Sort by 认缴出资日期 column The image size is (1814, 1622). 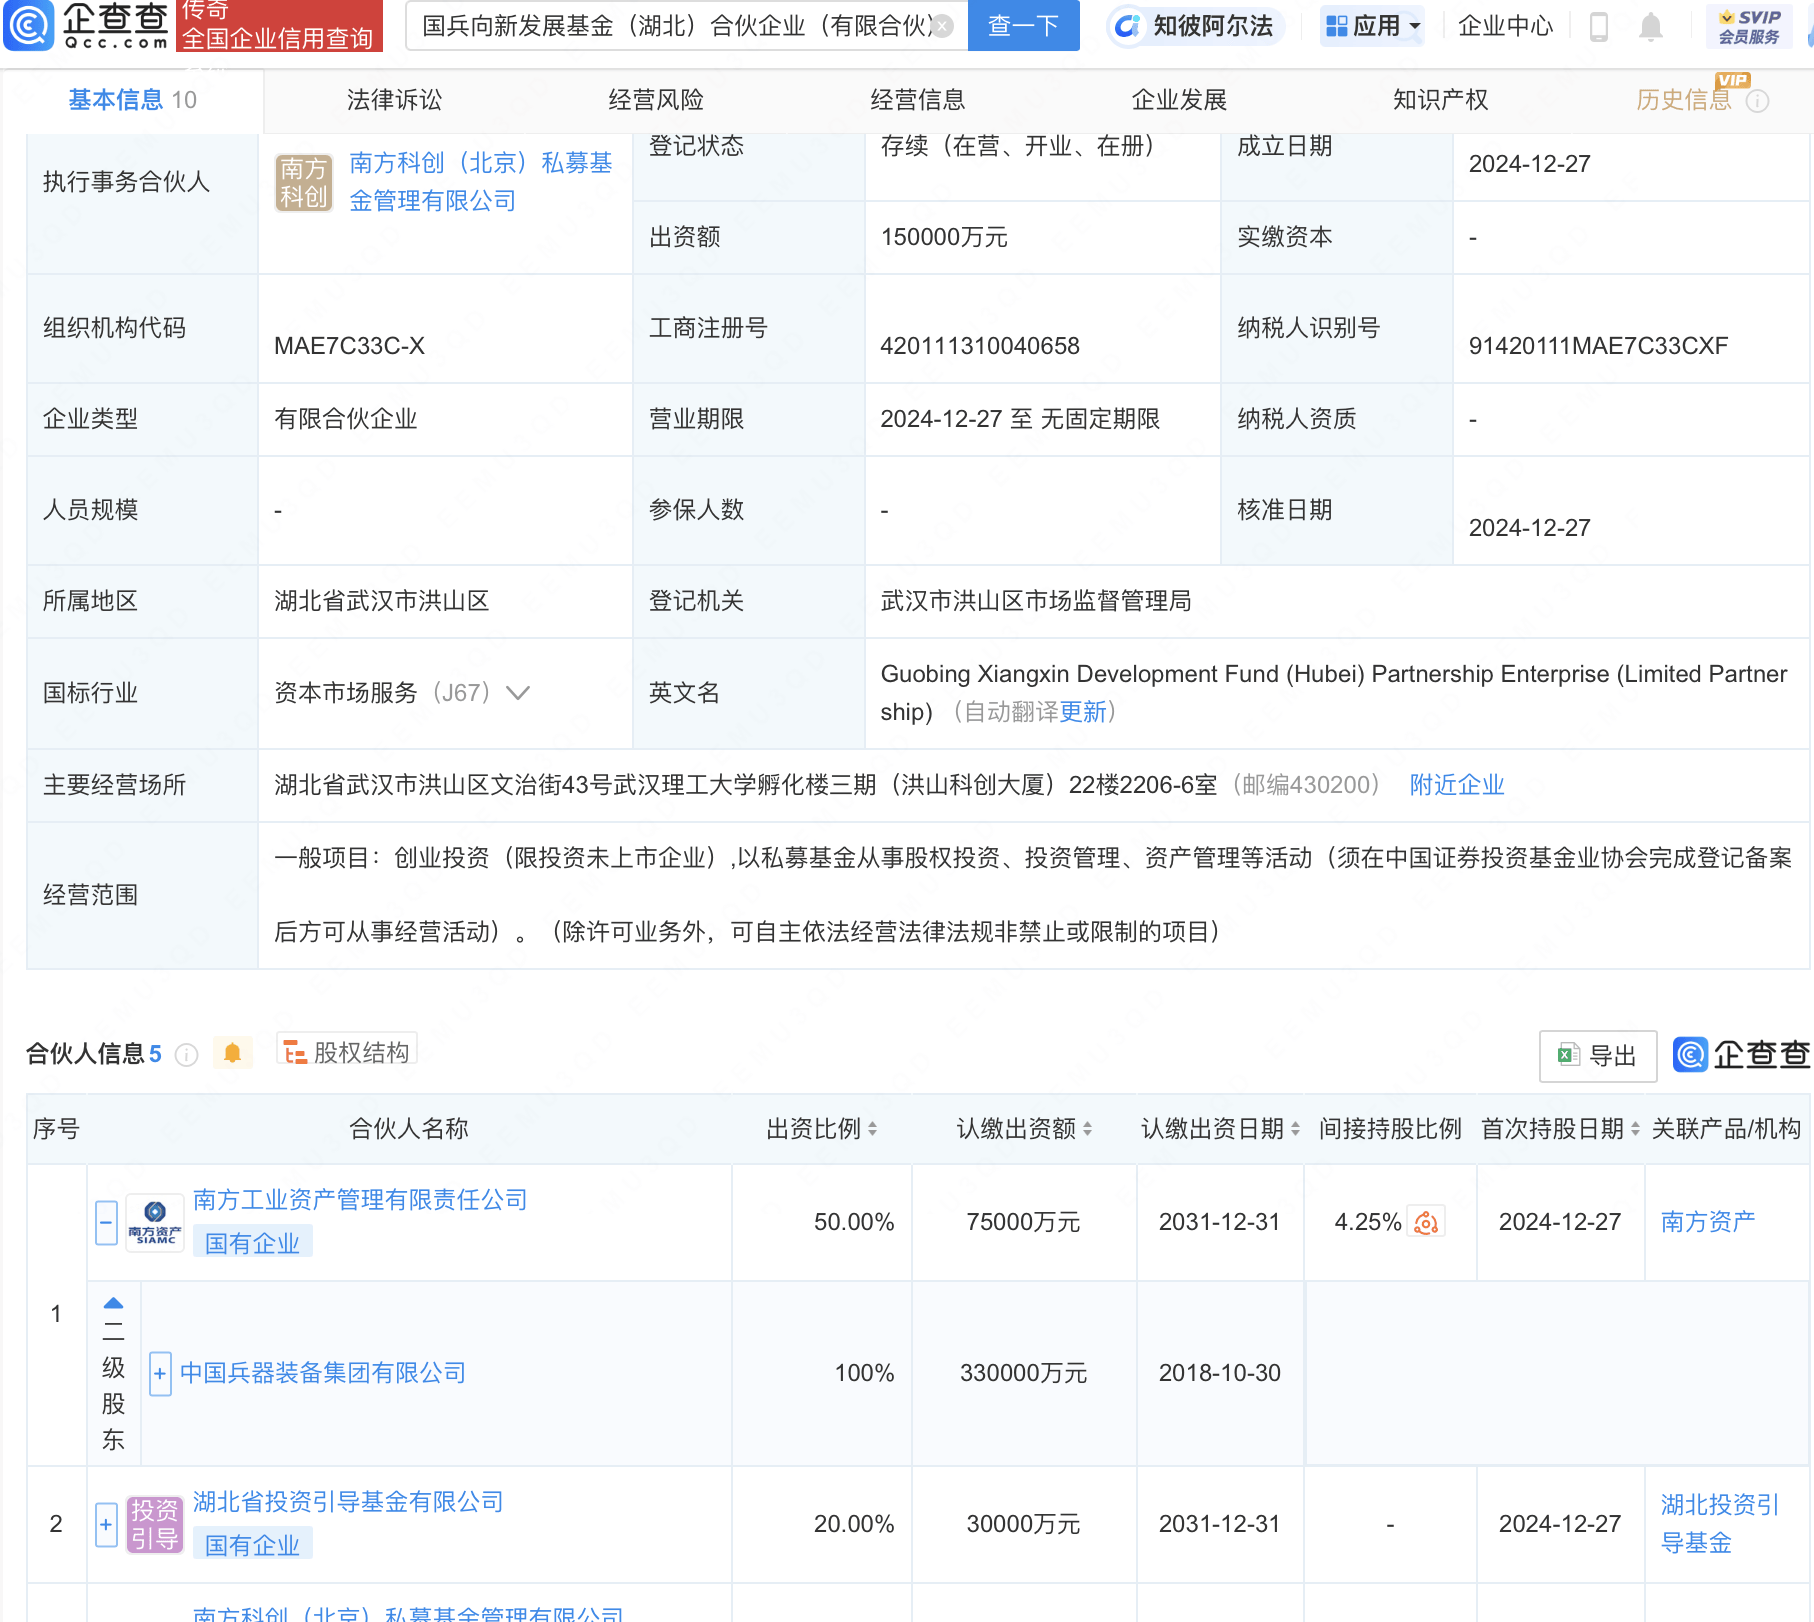pyautogui.click(x=1296, y=1129)
